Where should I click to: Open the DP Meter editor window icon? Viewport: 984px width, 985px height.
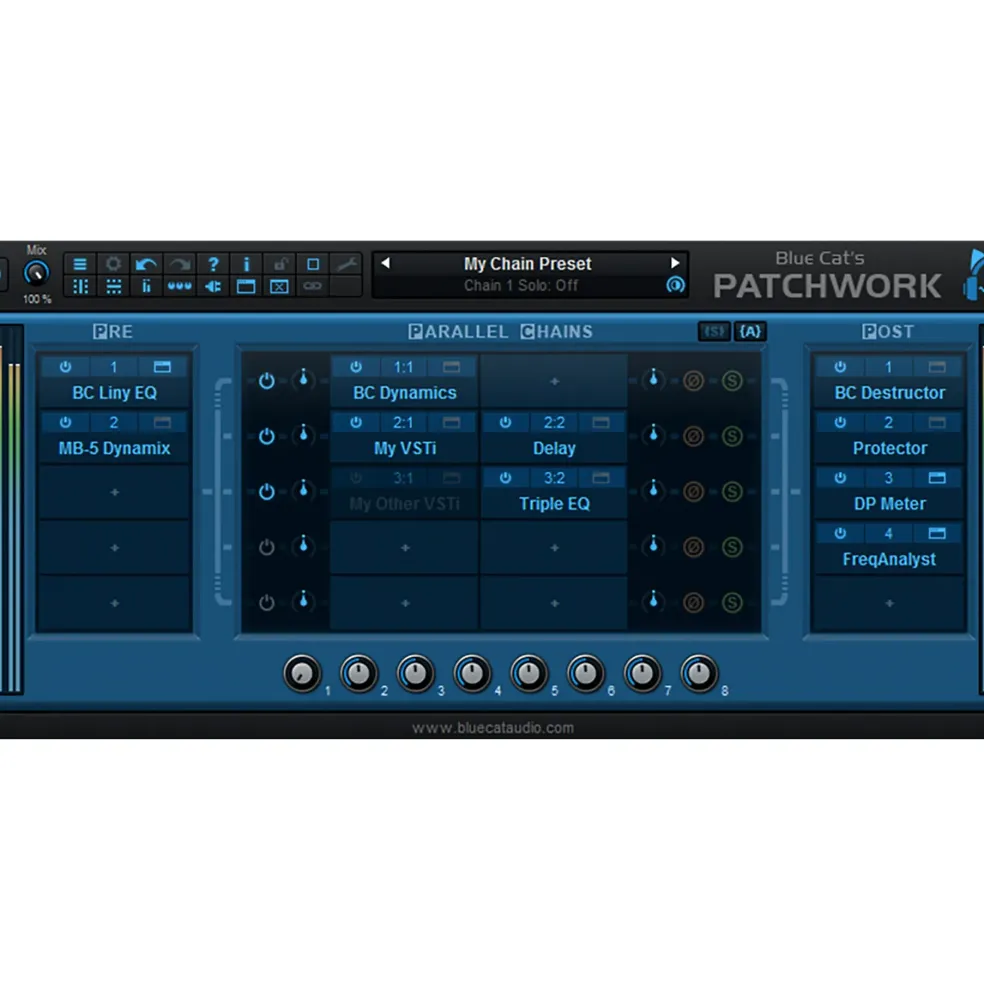(937, 478)
